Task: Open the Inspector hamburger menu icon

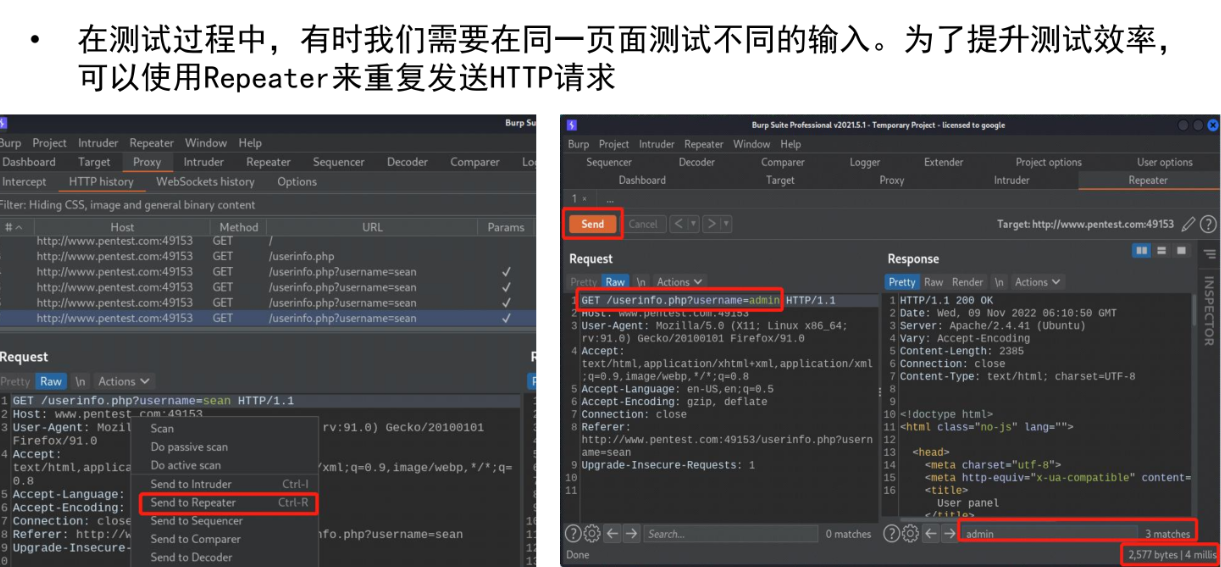Action: pos(1208,254)
